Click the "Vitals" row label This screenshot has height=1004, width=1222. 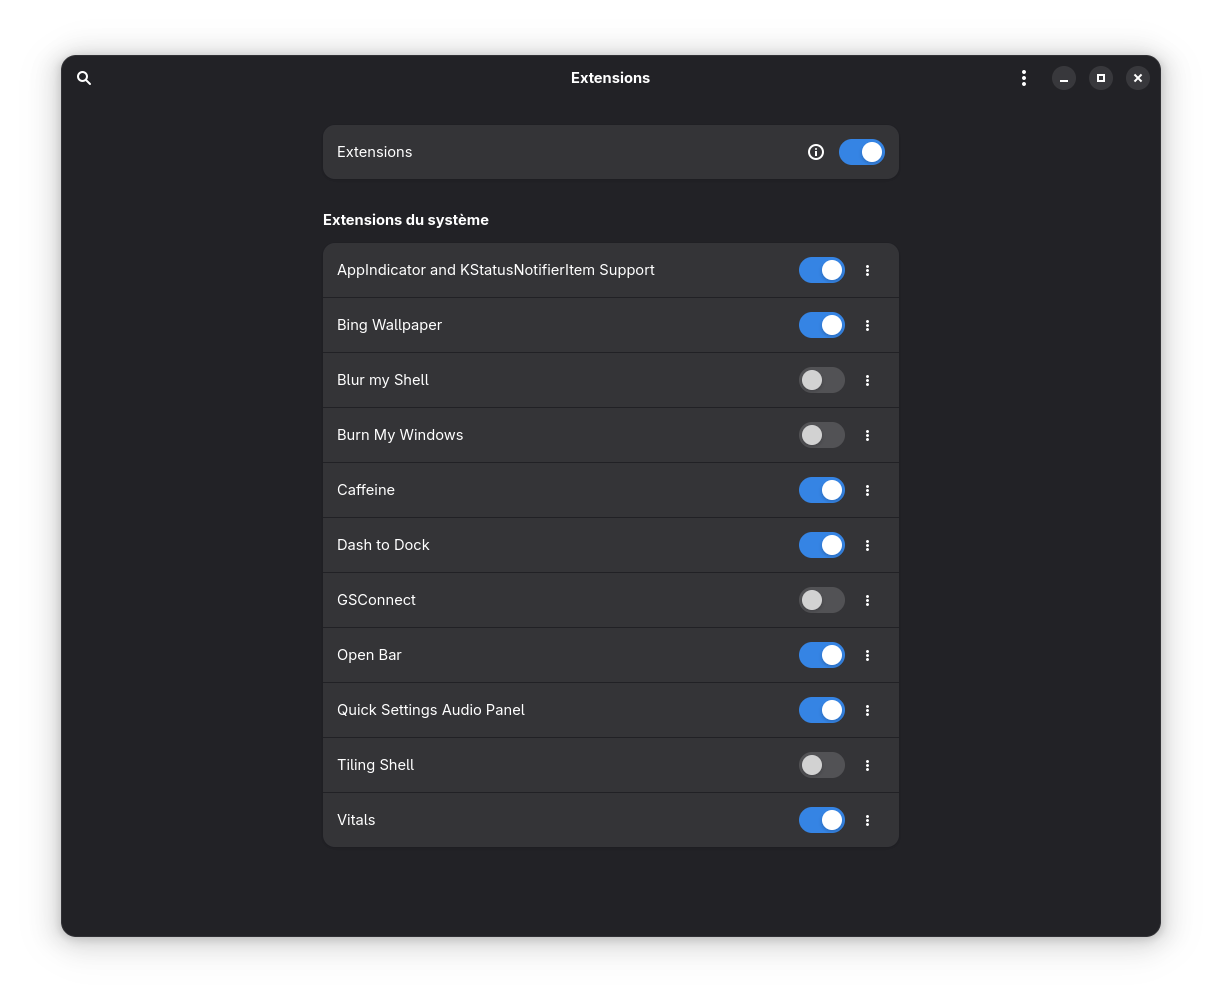(x=356, y=820)
